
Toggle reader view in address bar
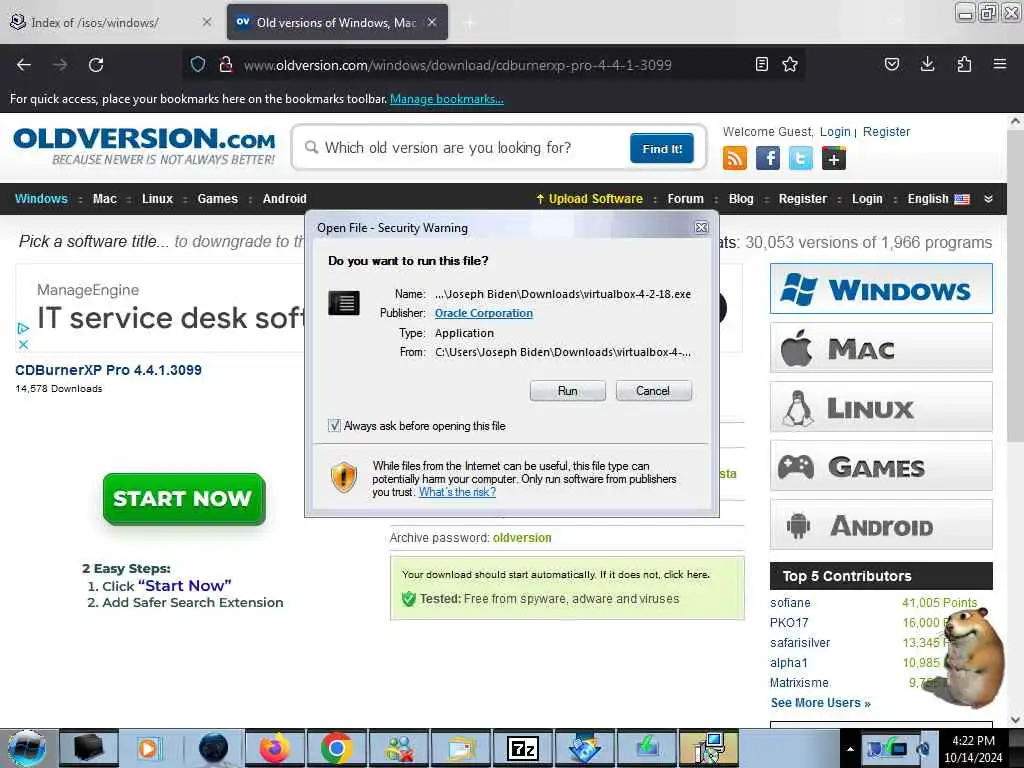[x=761, y=64]
